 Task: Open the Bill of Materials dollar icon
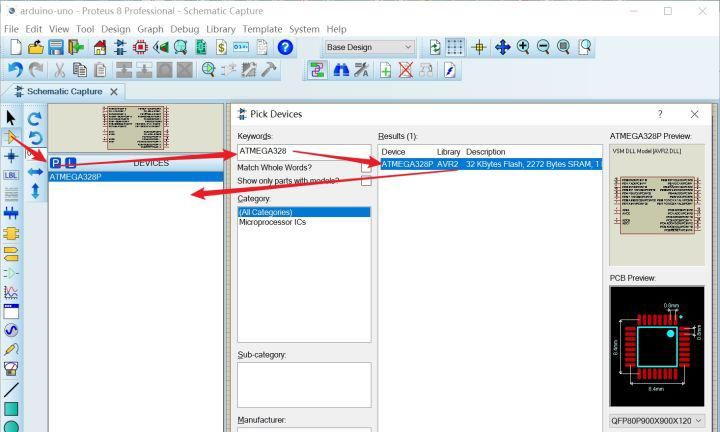tap(221, 47)
